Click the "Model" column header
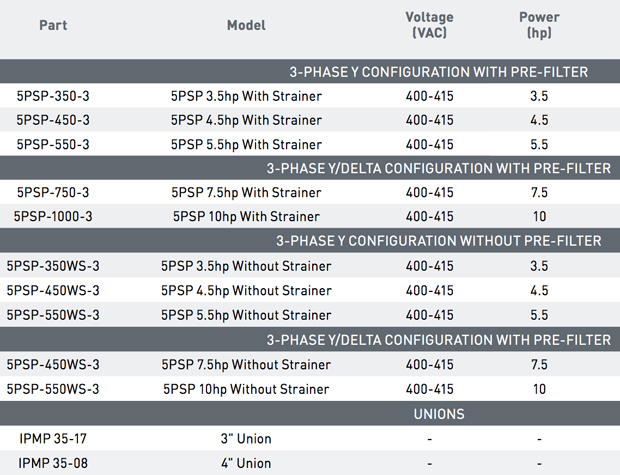 (246, 25)
